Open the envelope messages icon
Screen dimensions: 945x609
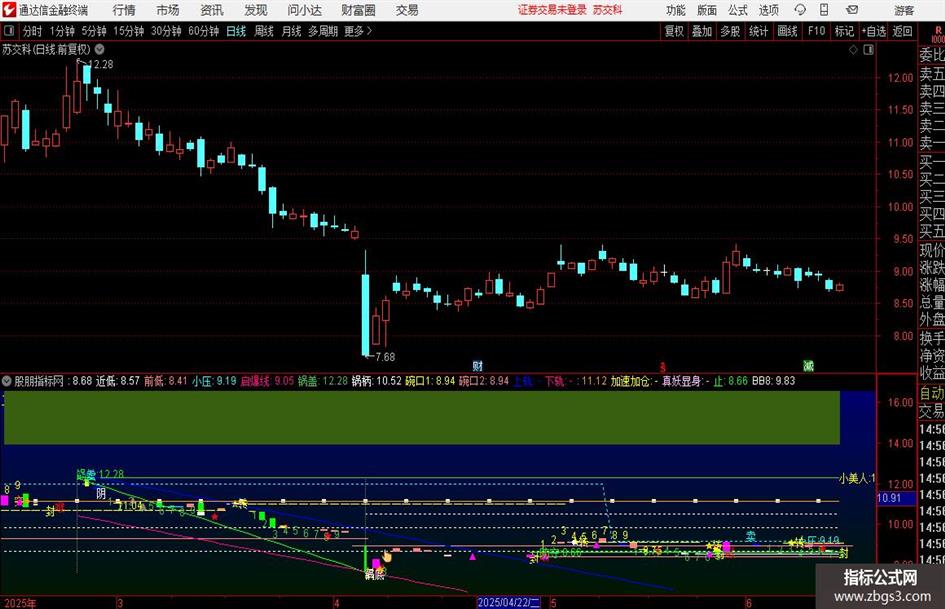[x=852, y=10]
